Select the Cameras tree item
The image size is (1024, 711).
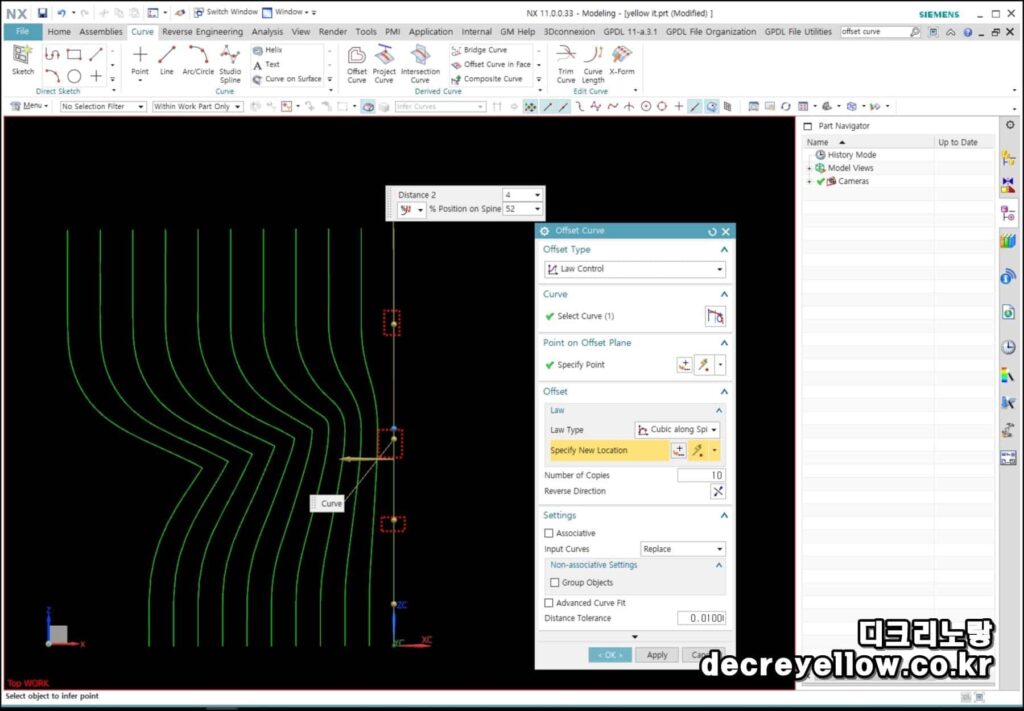[x=847, y=182]
